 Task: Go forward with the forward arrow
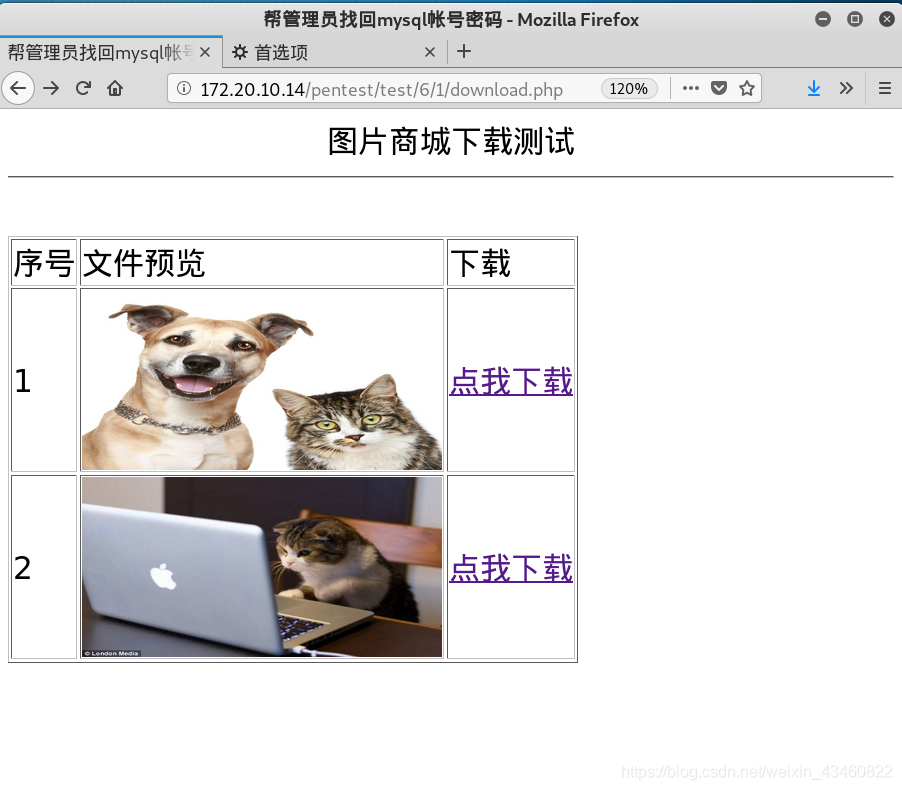(51, 88)
